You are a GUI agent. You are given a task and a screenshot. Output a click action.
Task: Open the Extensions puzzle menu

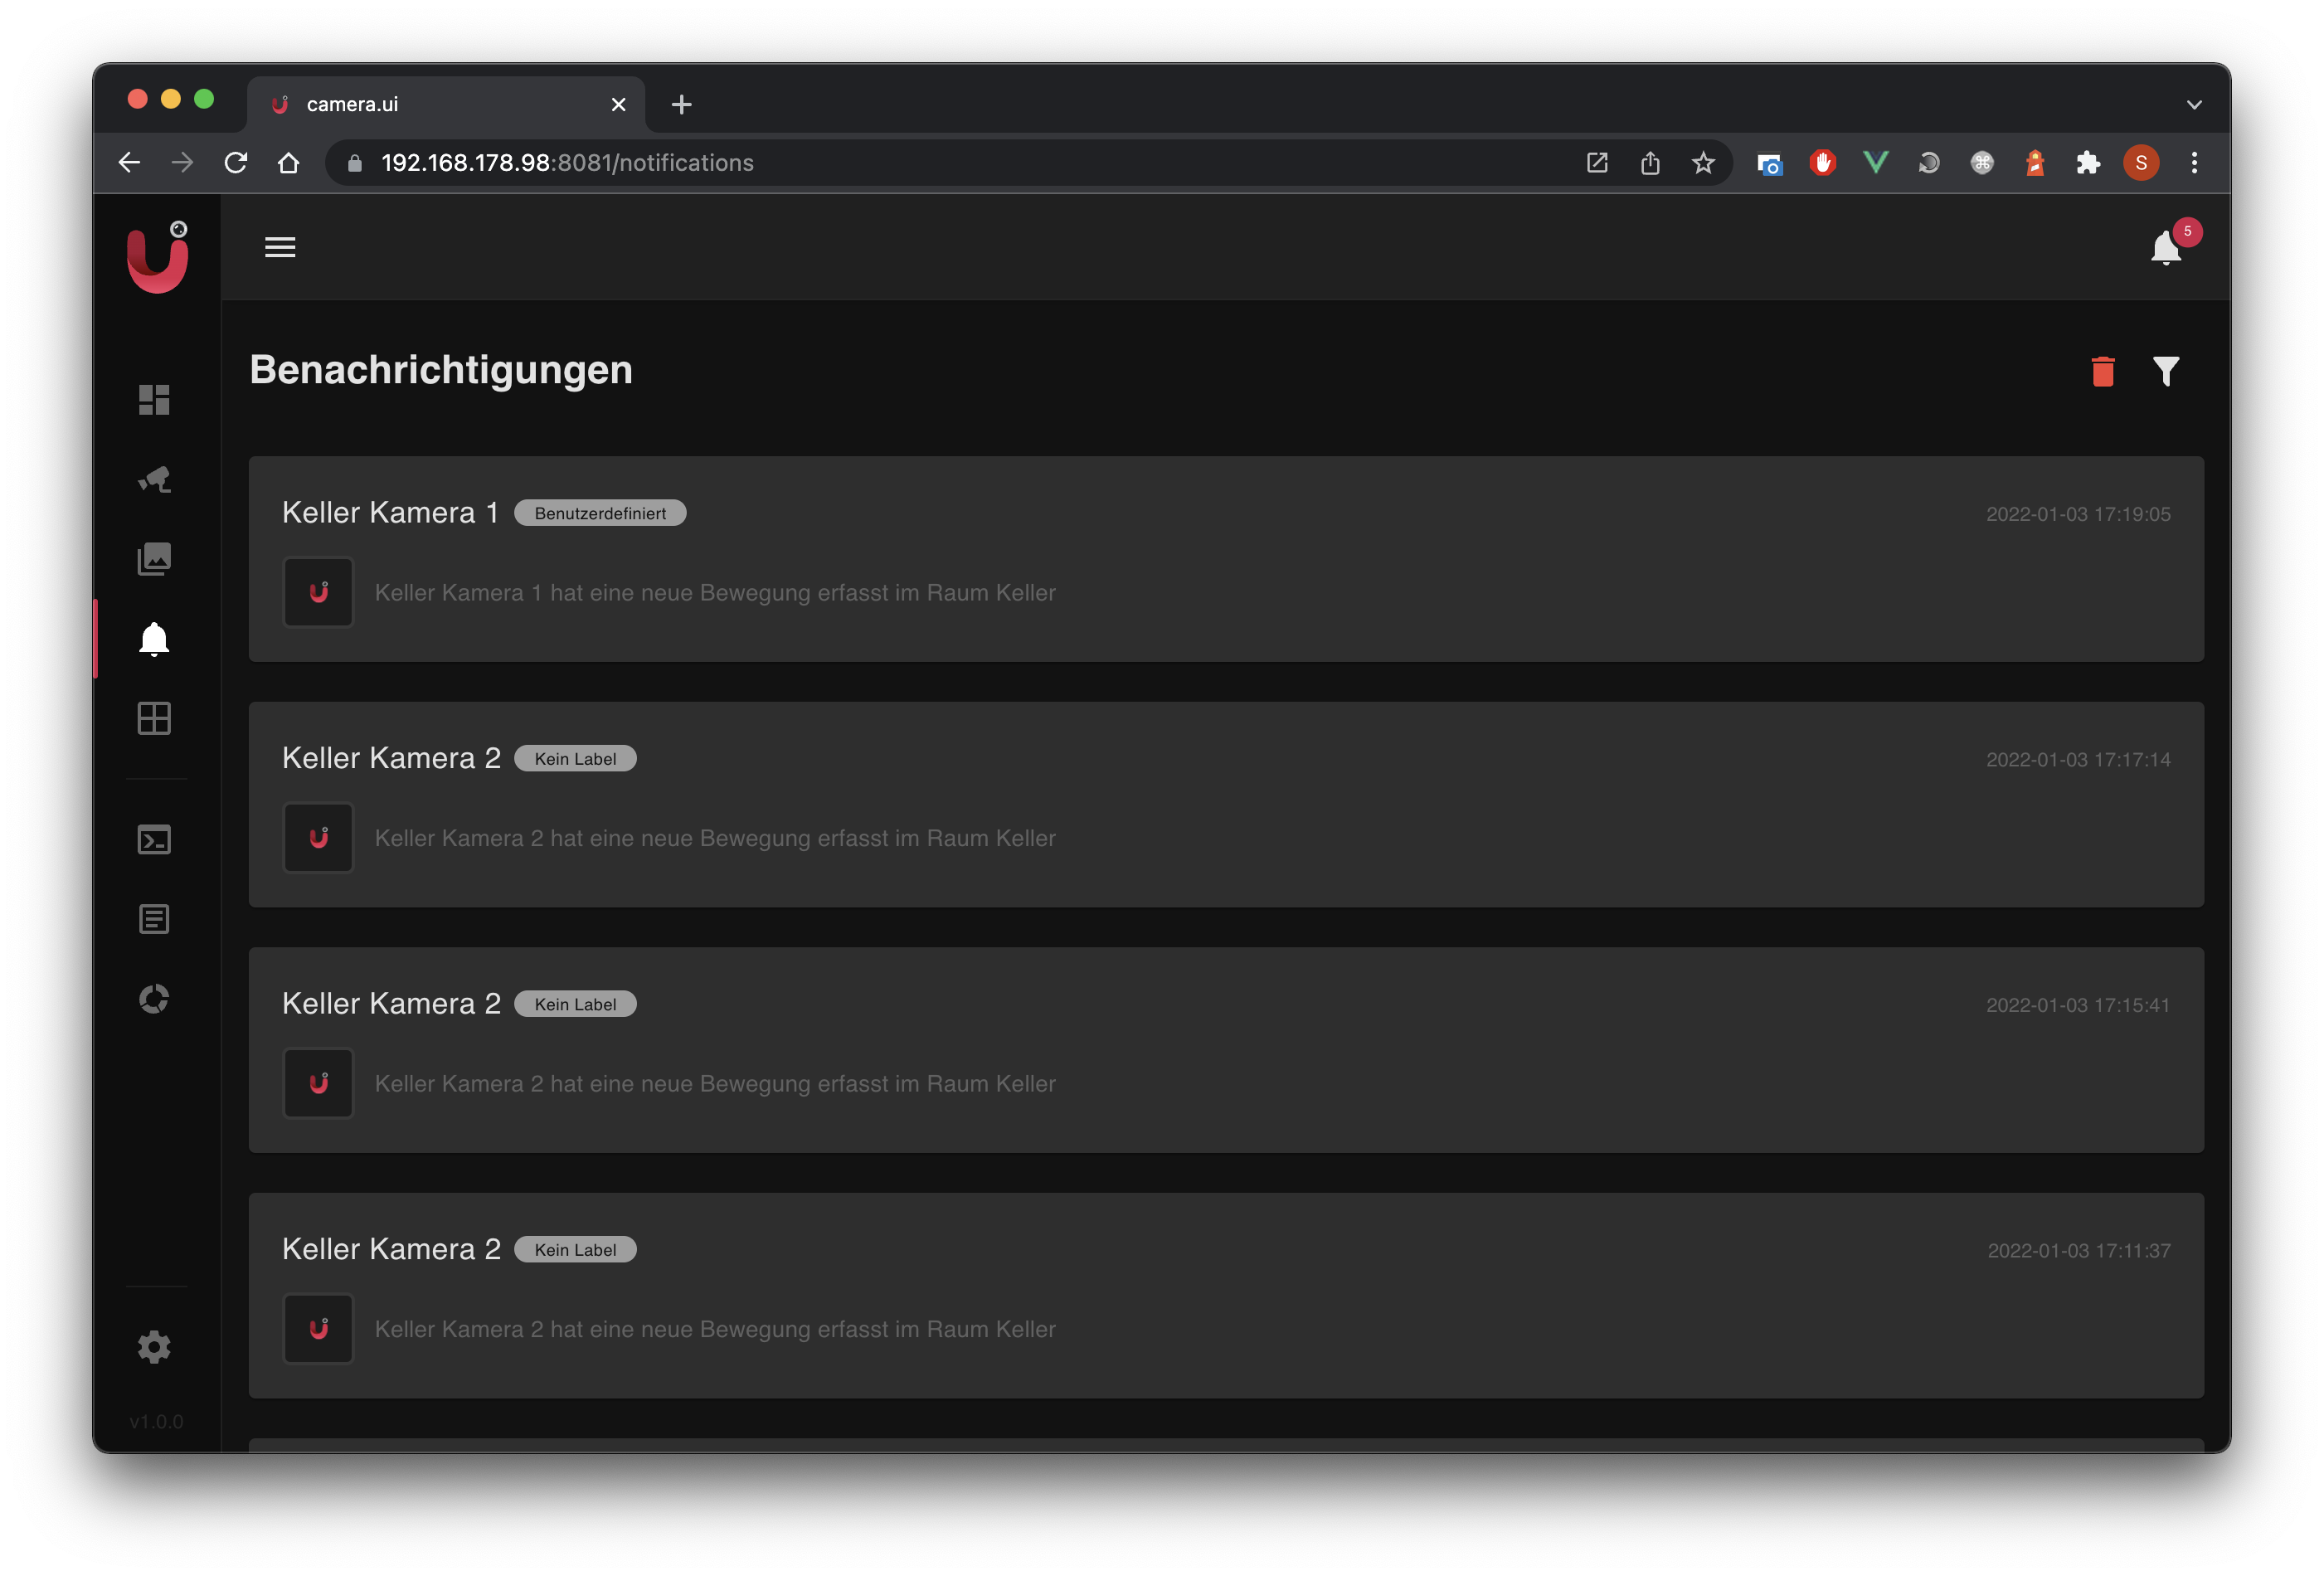(2088, 162)
